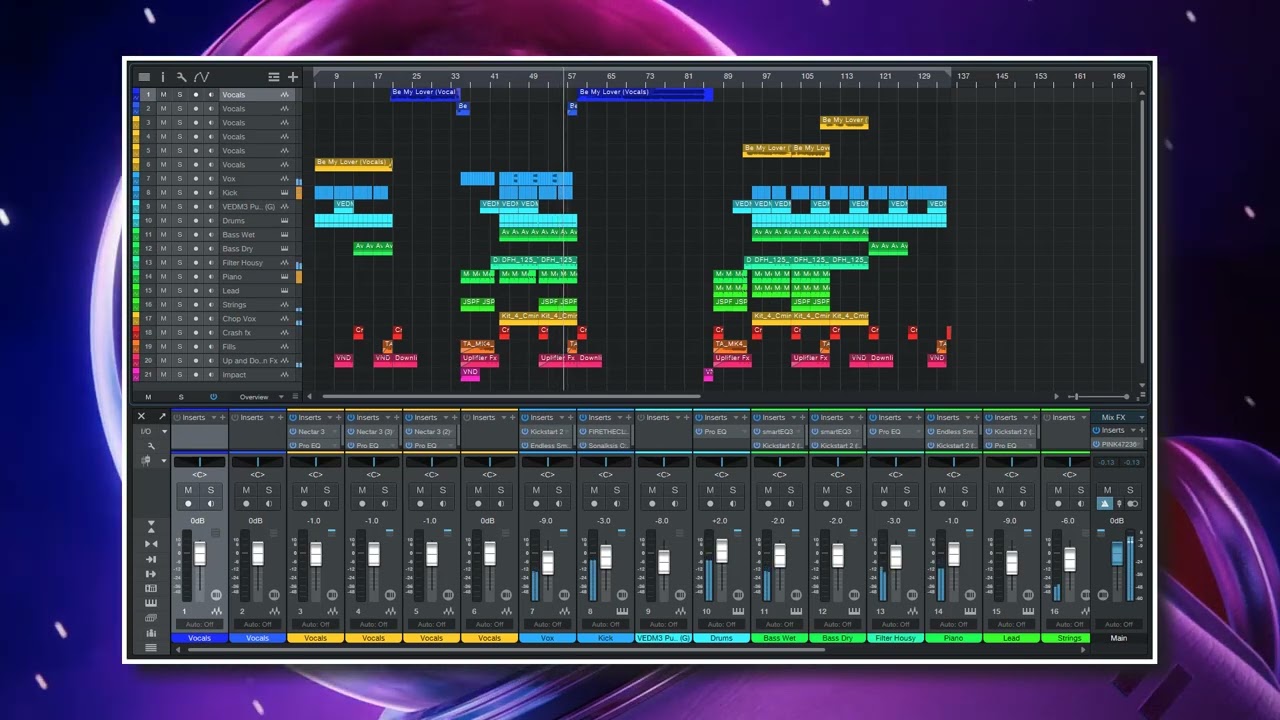Select the Kick channel label in mixer

click(605, 638)
